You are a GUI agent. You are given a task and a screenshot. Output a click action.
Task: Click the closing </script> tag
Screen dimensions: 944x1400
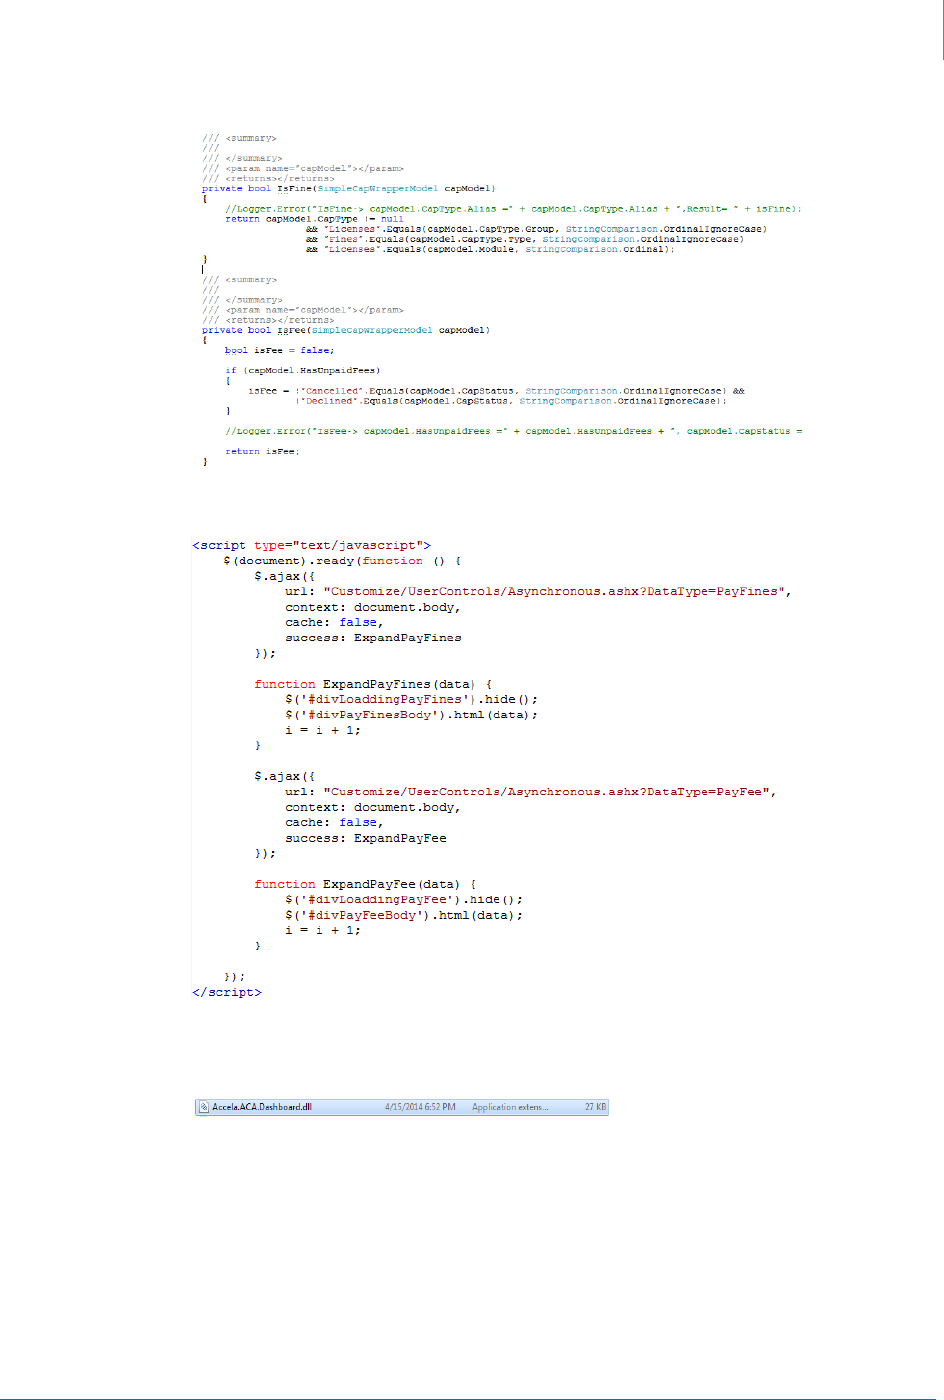click(x=227, y=992)
